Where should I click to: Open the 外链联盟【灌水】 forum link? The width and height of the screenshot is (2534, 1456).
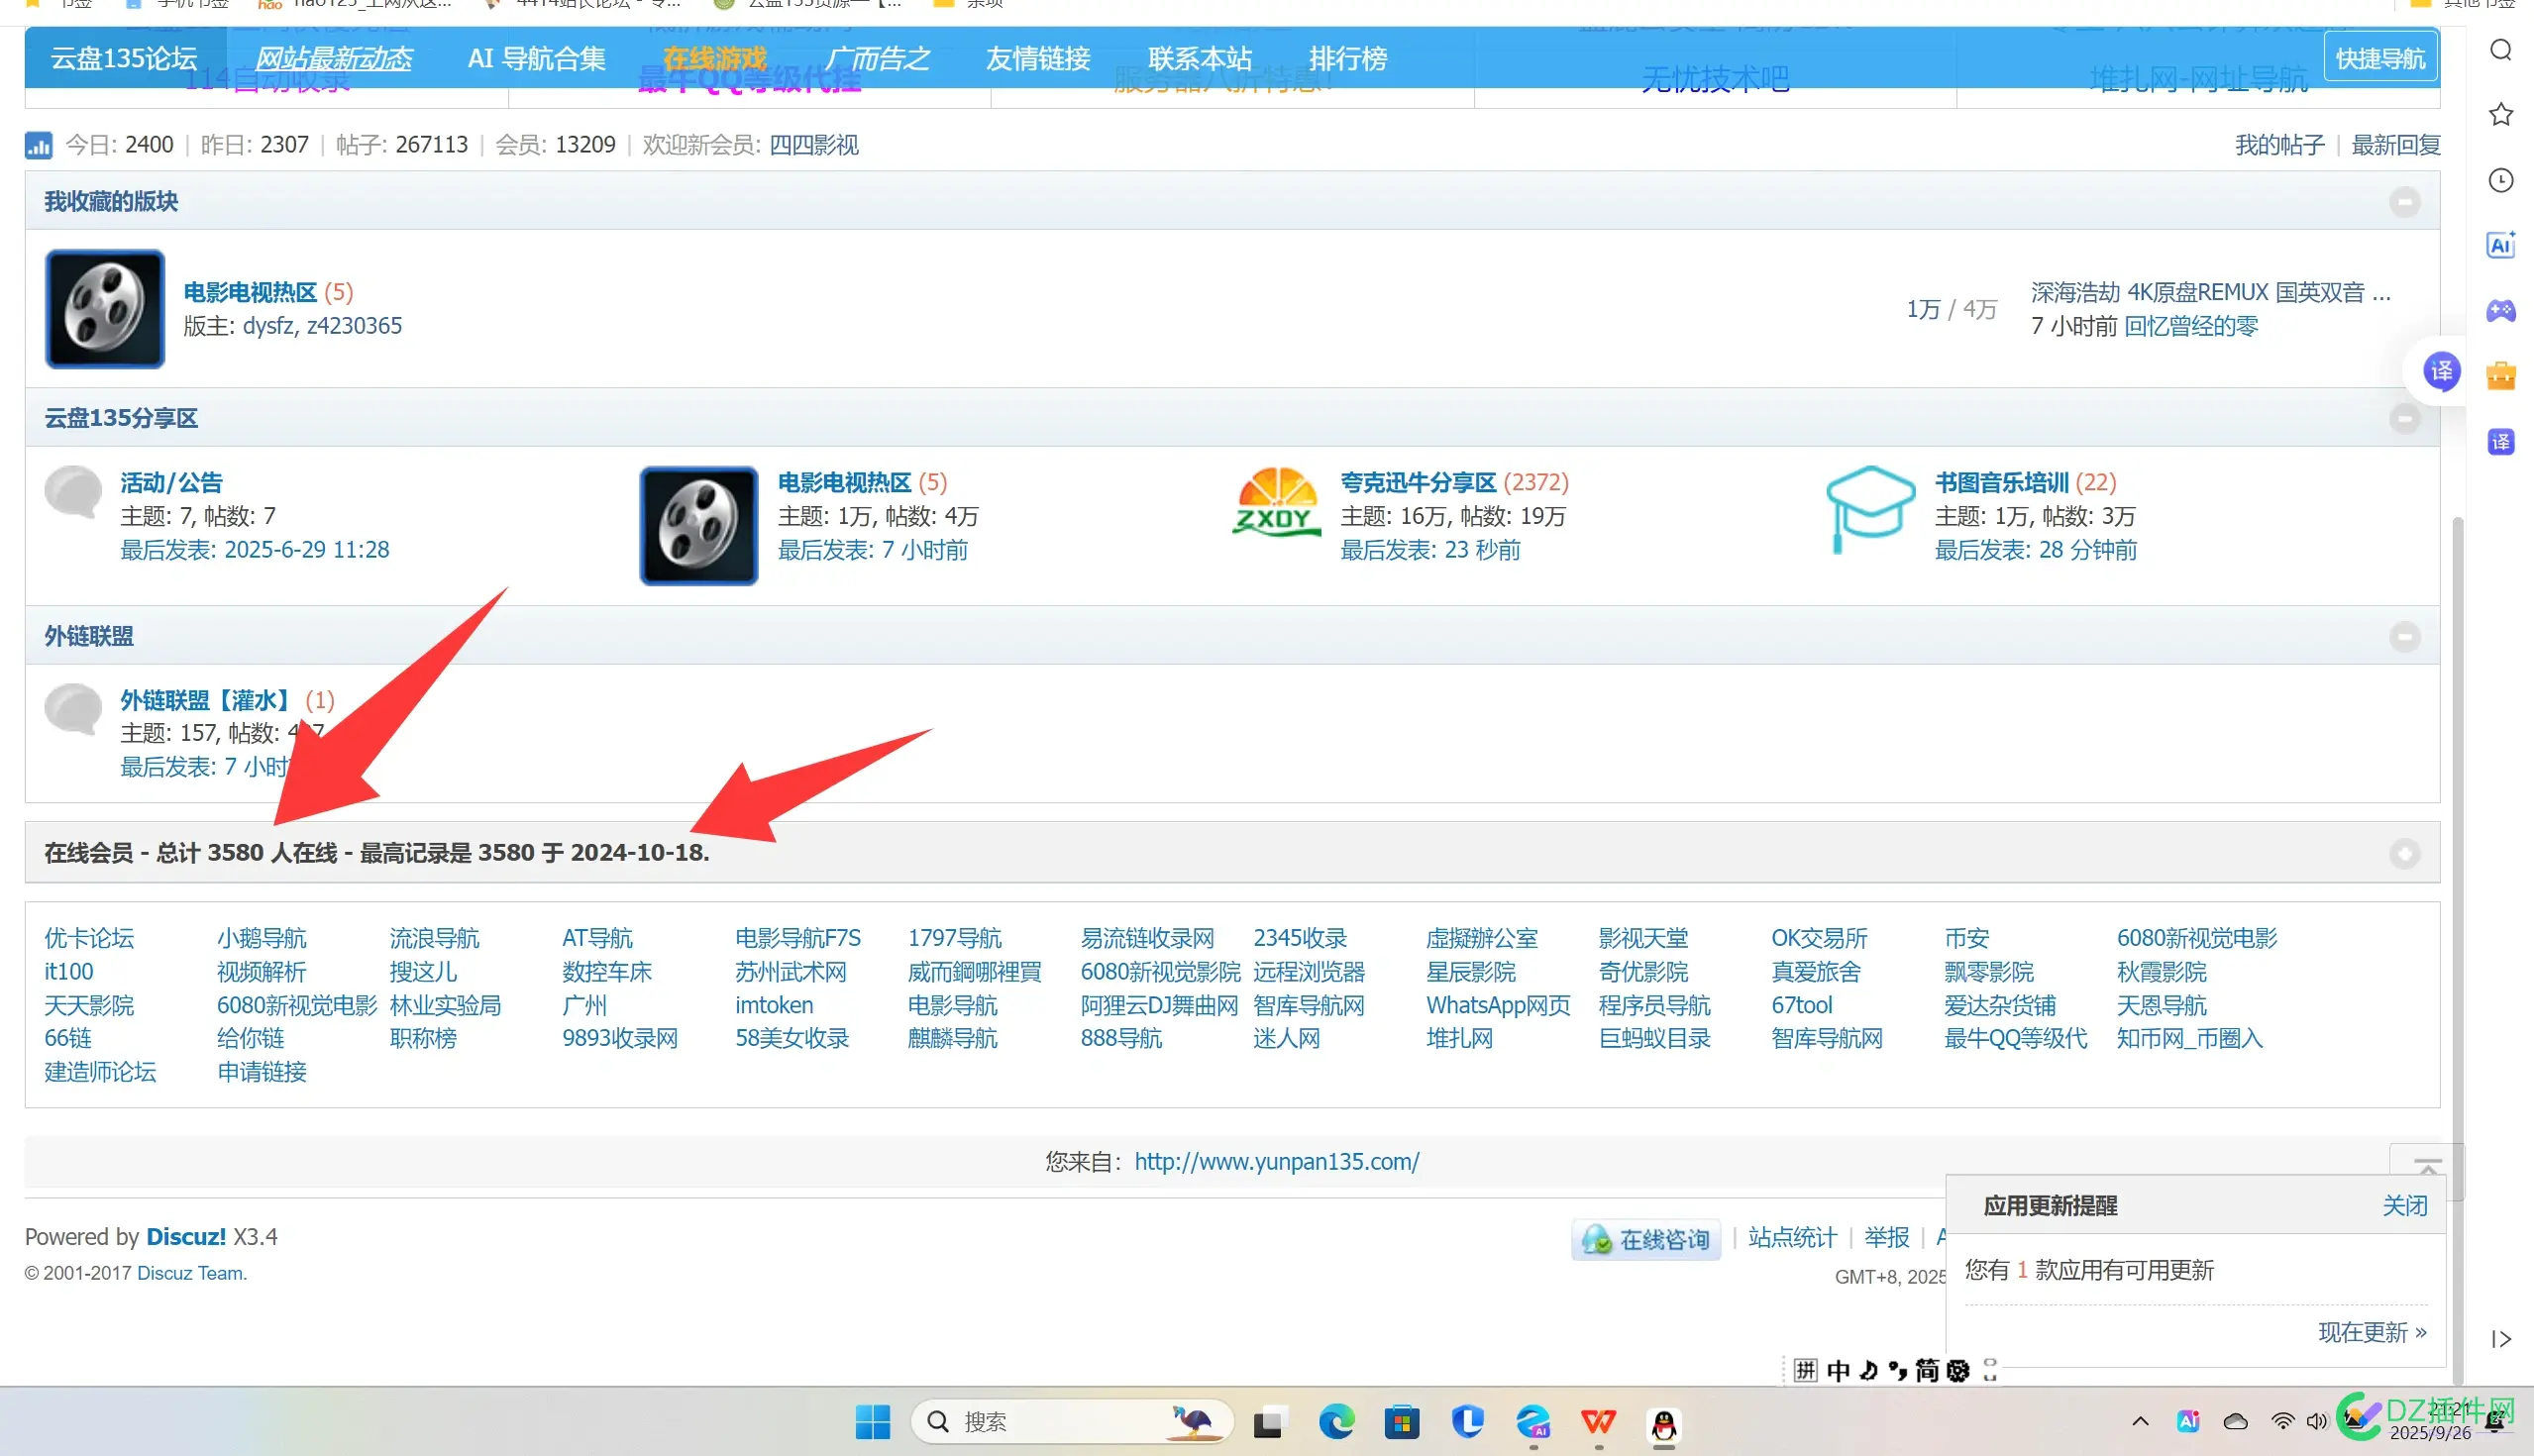208,700
